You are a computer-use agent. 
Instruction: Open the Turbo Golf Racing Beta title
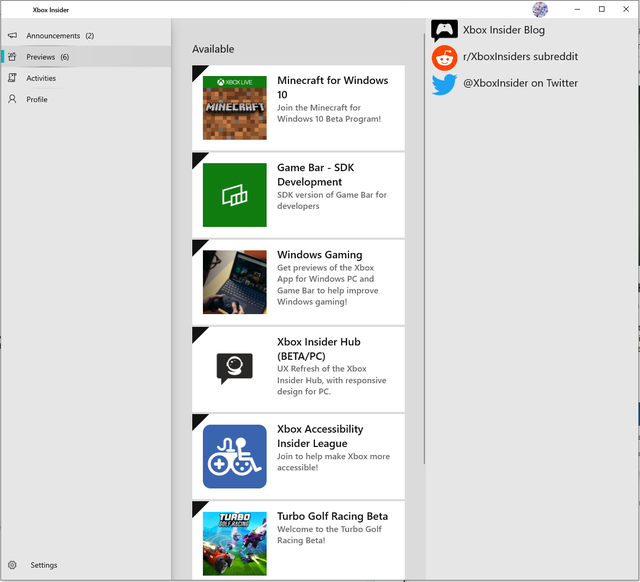(x=333, y=516)
